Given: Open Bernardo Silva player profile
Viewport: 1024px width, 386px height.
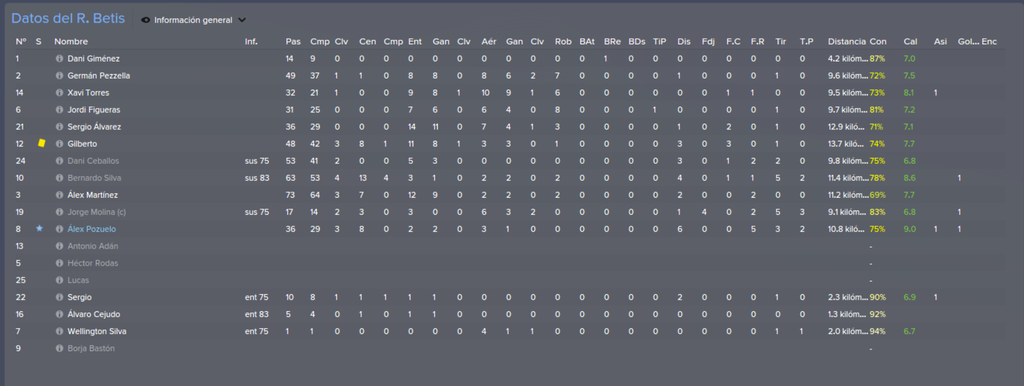Looking at the screenshot, I should (95, 178).
